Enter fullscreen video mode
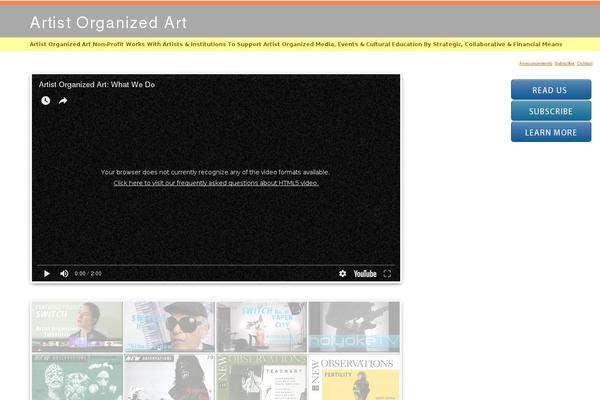Image resolution: width=600 pixels, height=400 pixels. click(x=387, y=274)
